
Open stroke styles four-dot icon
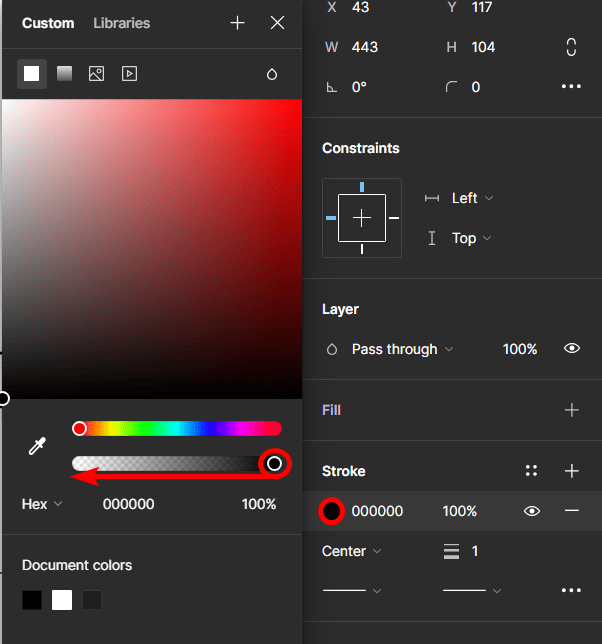click(531, 471)
